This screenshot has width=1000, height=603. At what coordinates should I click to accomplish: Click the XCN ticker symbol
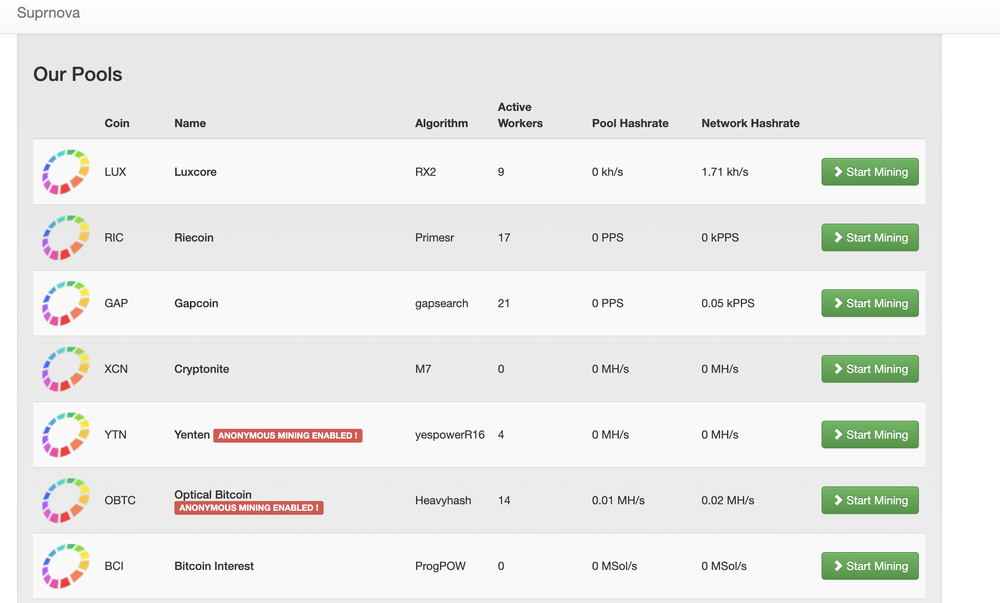click(116, 368)
